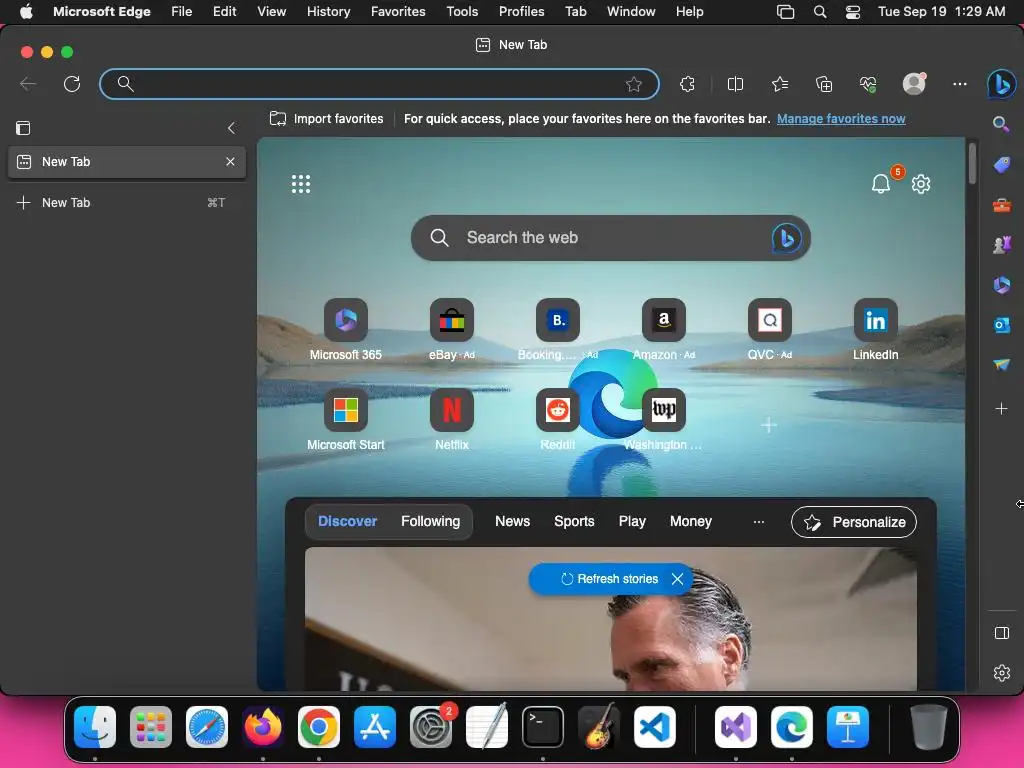Open the Profiles menu in menu bar
Viewport: 1024px width, 768px height.
click(521, 12)
